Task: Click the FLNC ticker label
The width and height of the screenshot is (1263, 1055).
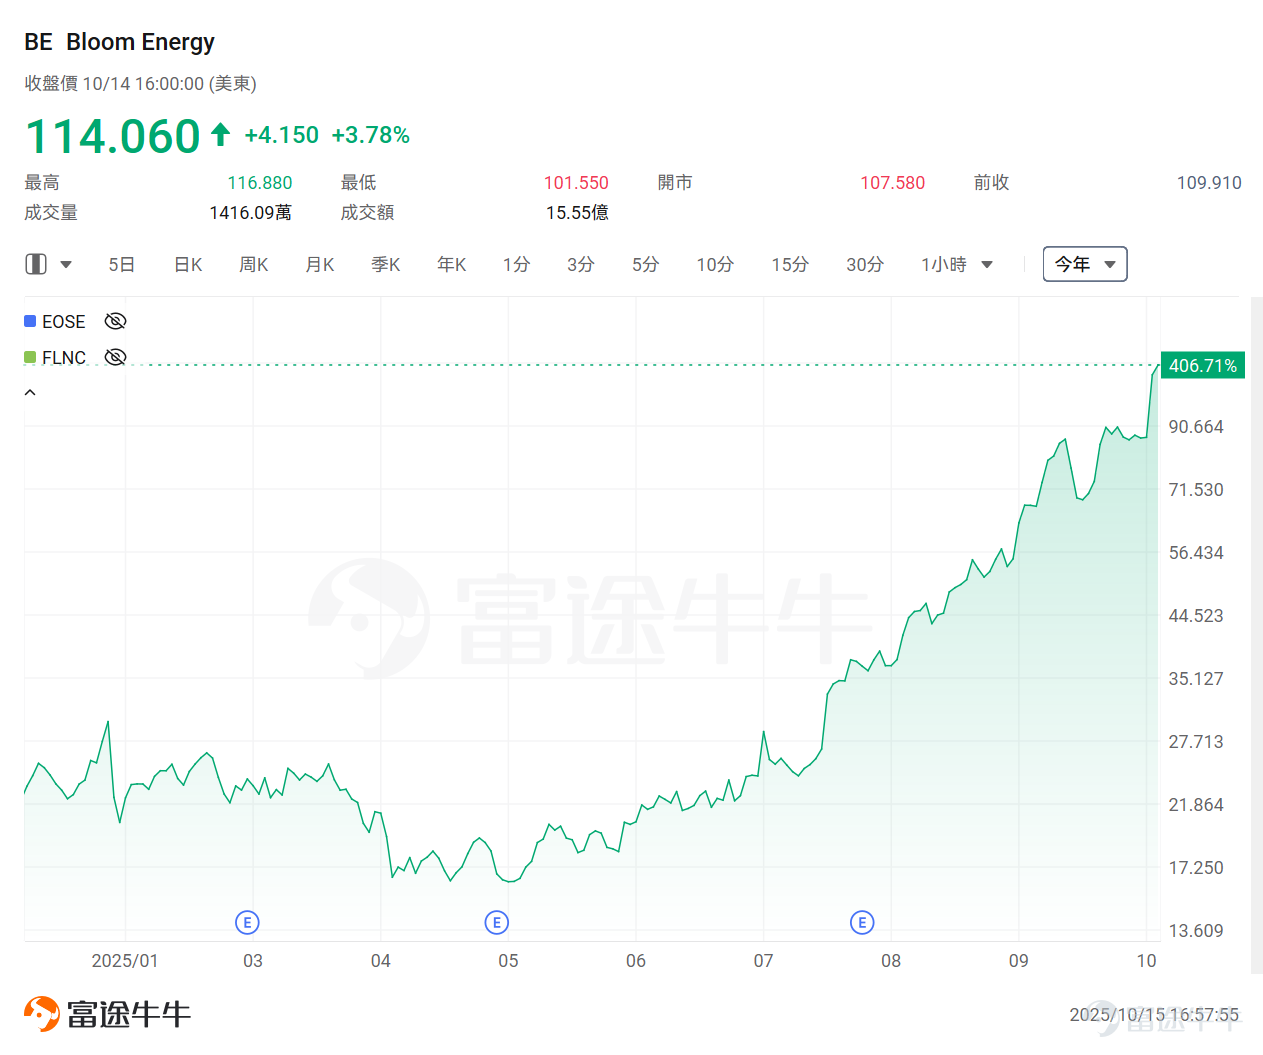Action: [x=64, y=357]
